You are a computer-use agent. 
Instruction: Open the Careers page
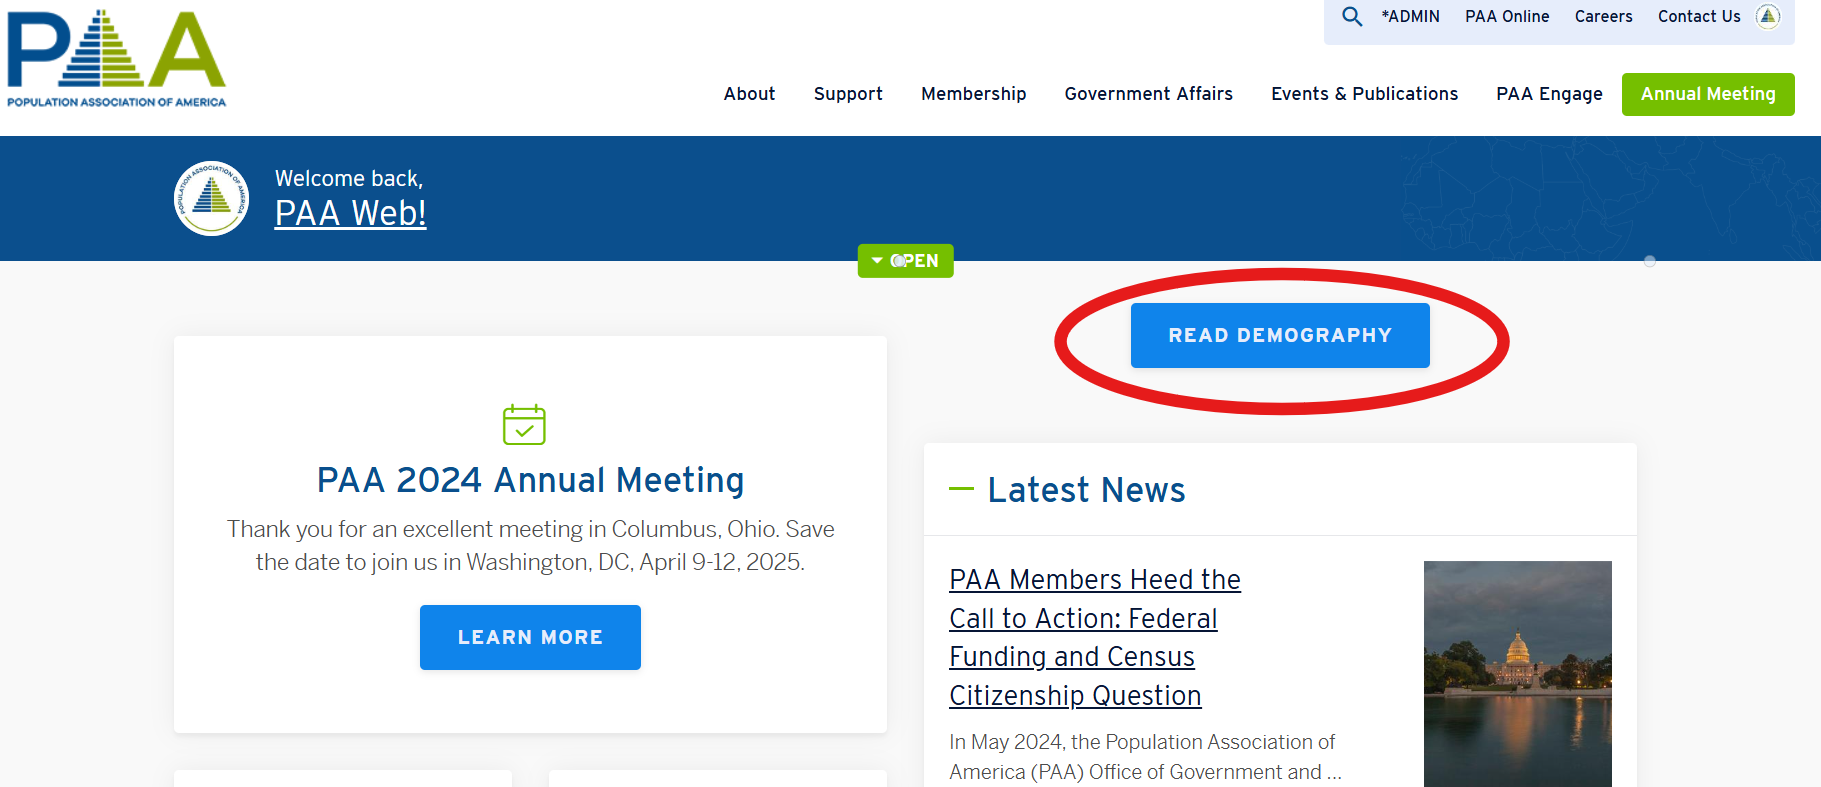tap(1603, 16)
